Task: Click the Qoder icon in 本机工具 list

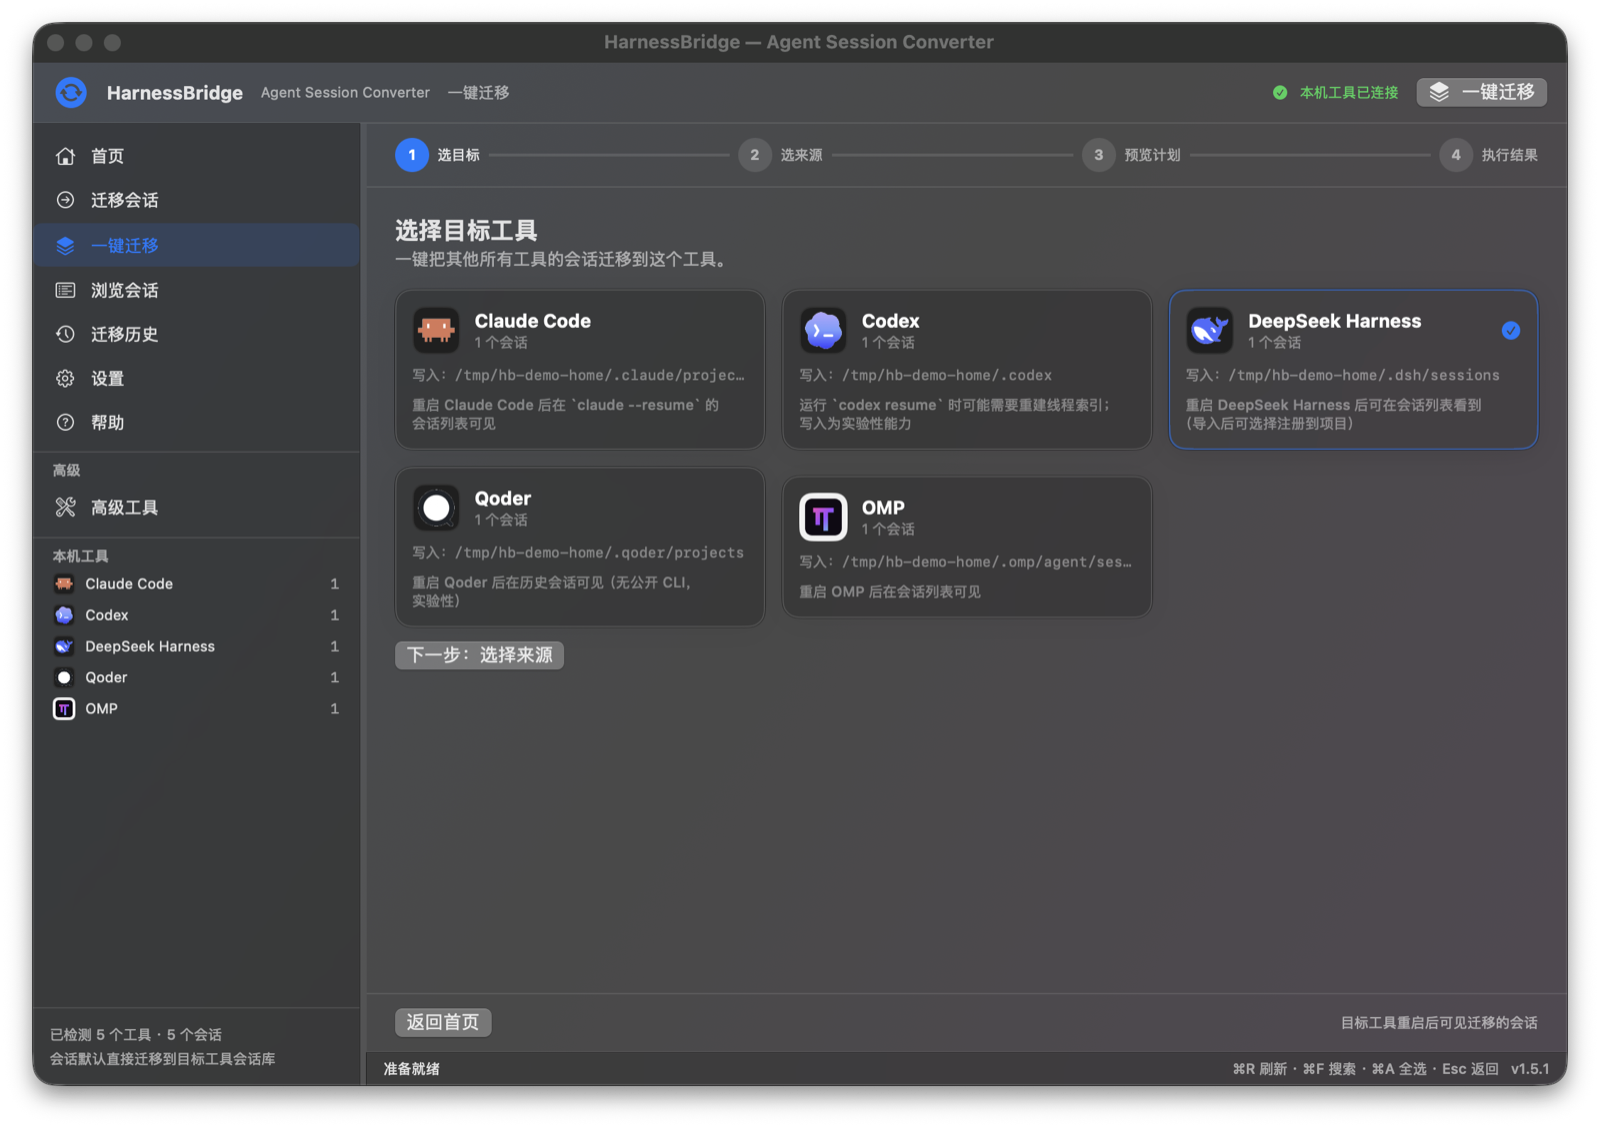Action: (64, 677)
